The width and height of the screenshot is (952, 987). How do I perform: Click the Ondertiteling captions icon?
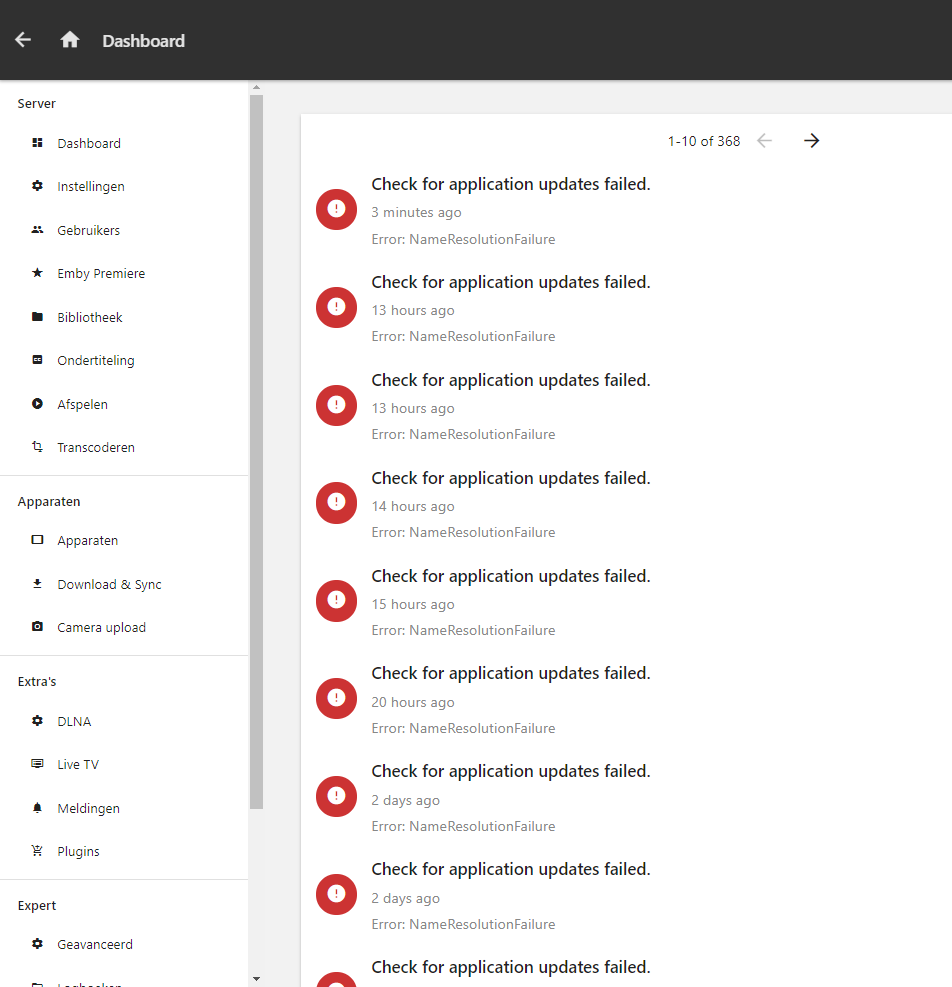37,360
